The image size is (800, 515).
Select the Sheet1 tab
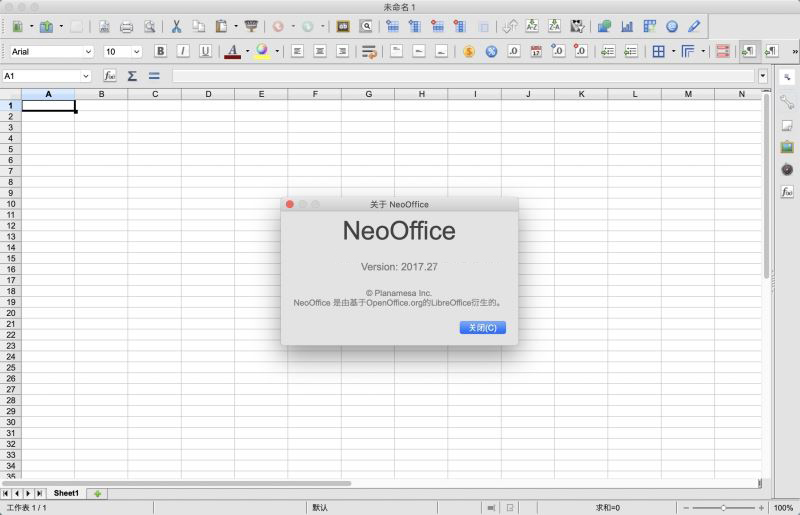[66, 494]
